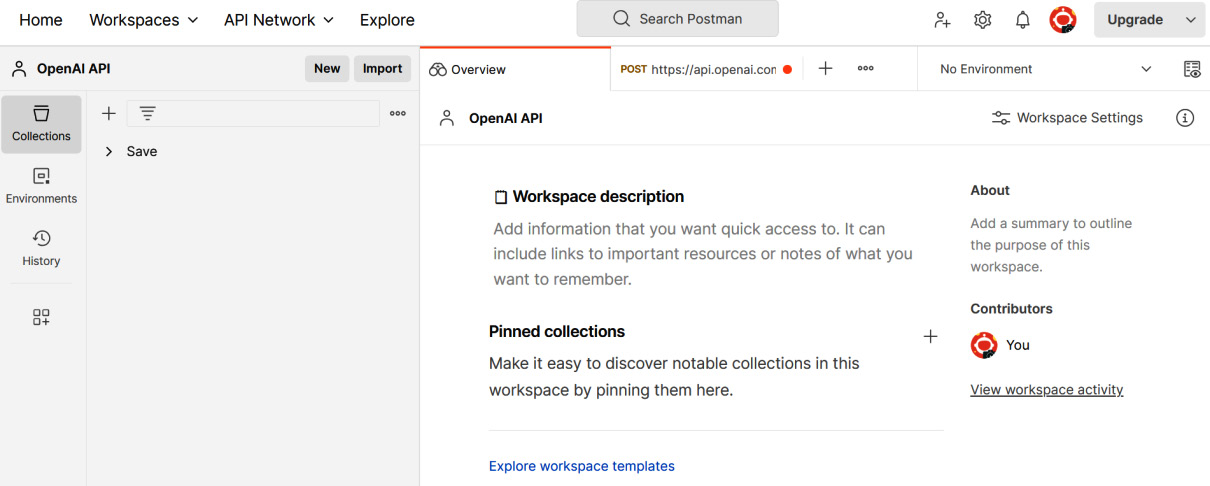Open Explore in the top menu
Screen dimensions: 1210x486
[x=387, y=20]
